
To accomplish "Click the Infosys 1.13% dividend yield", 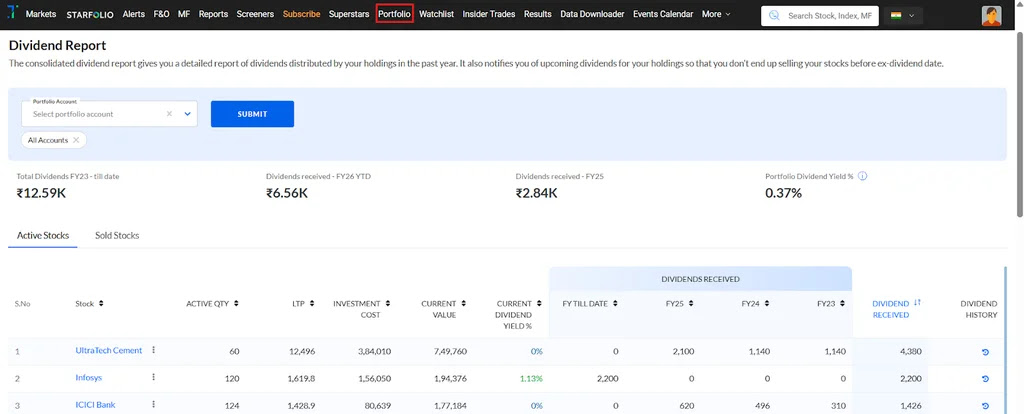I will click(x=532, y=378).
